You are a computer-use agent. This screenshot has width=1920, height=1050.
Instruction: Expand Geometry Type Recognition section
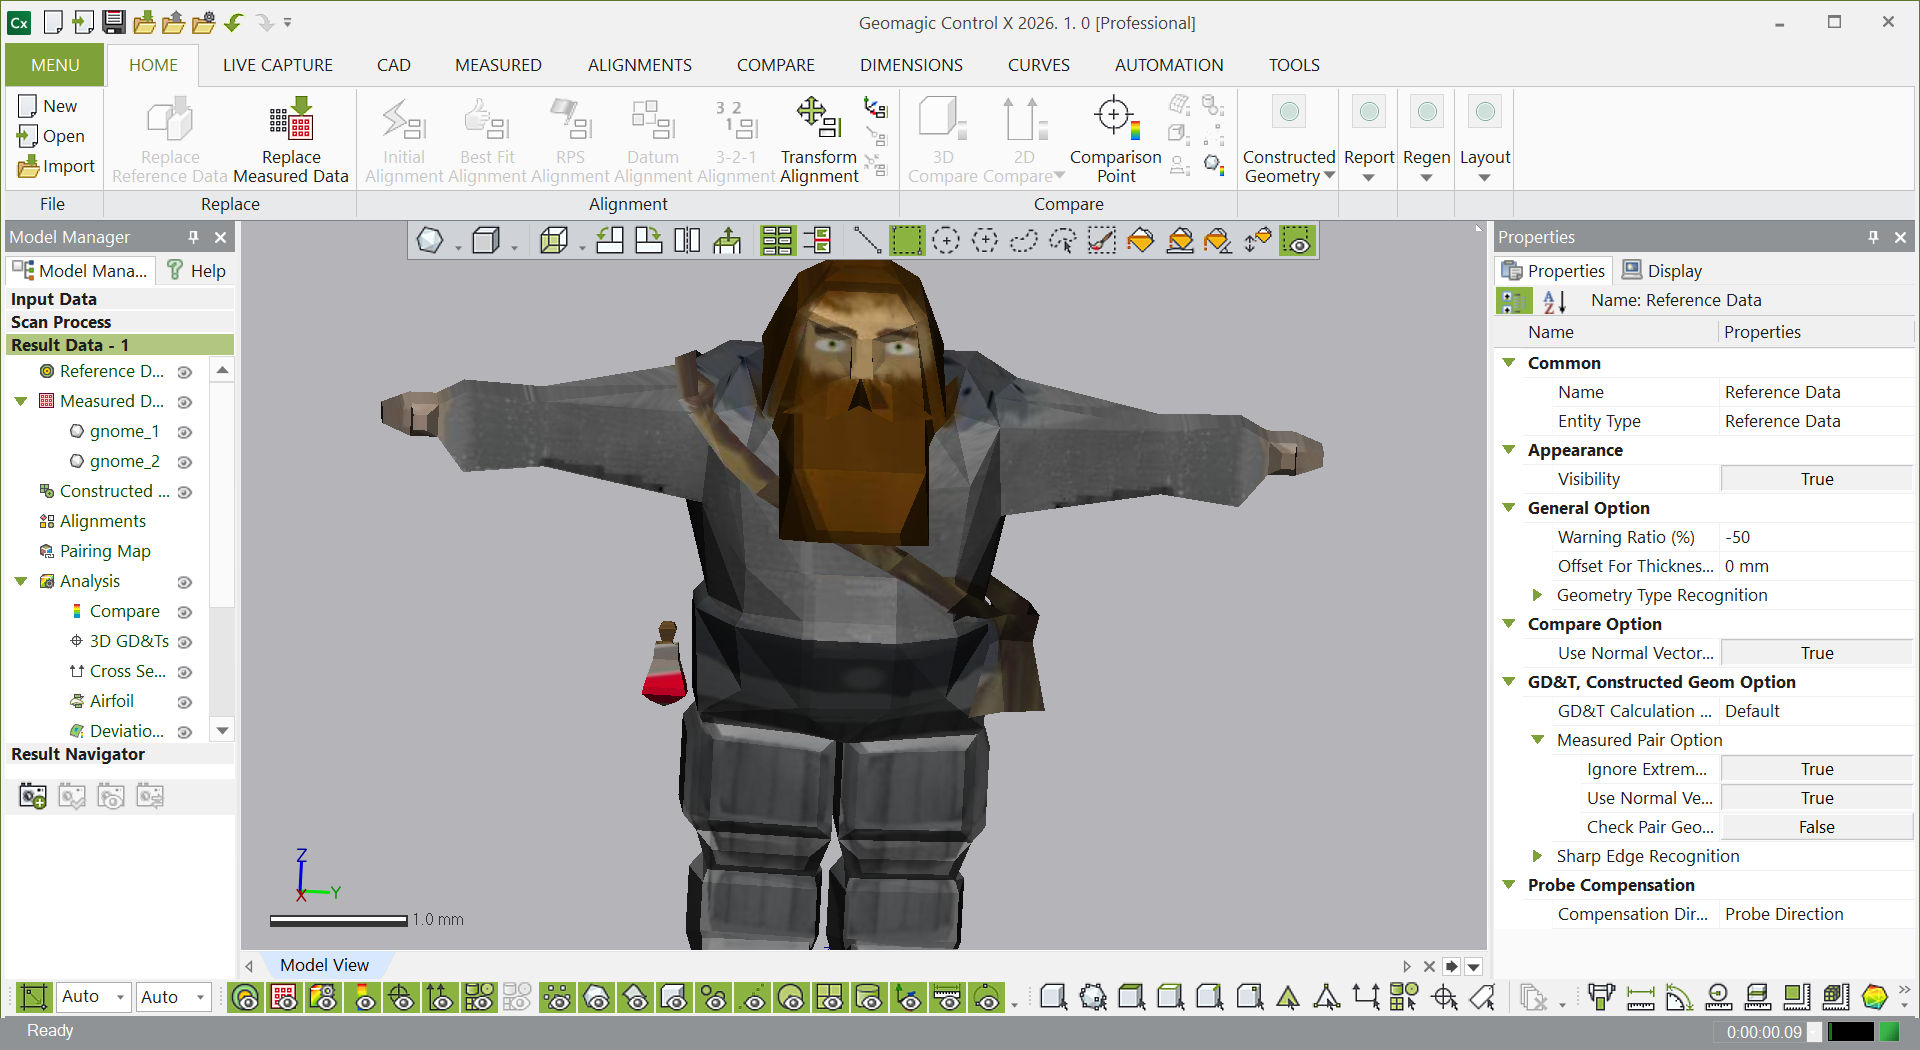[x=1538, y=595]
